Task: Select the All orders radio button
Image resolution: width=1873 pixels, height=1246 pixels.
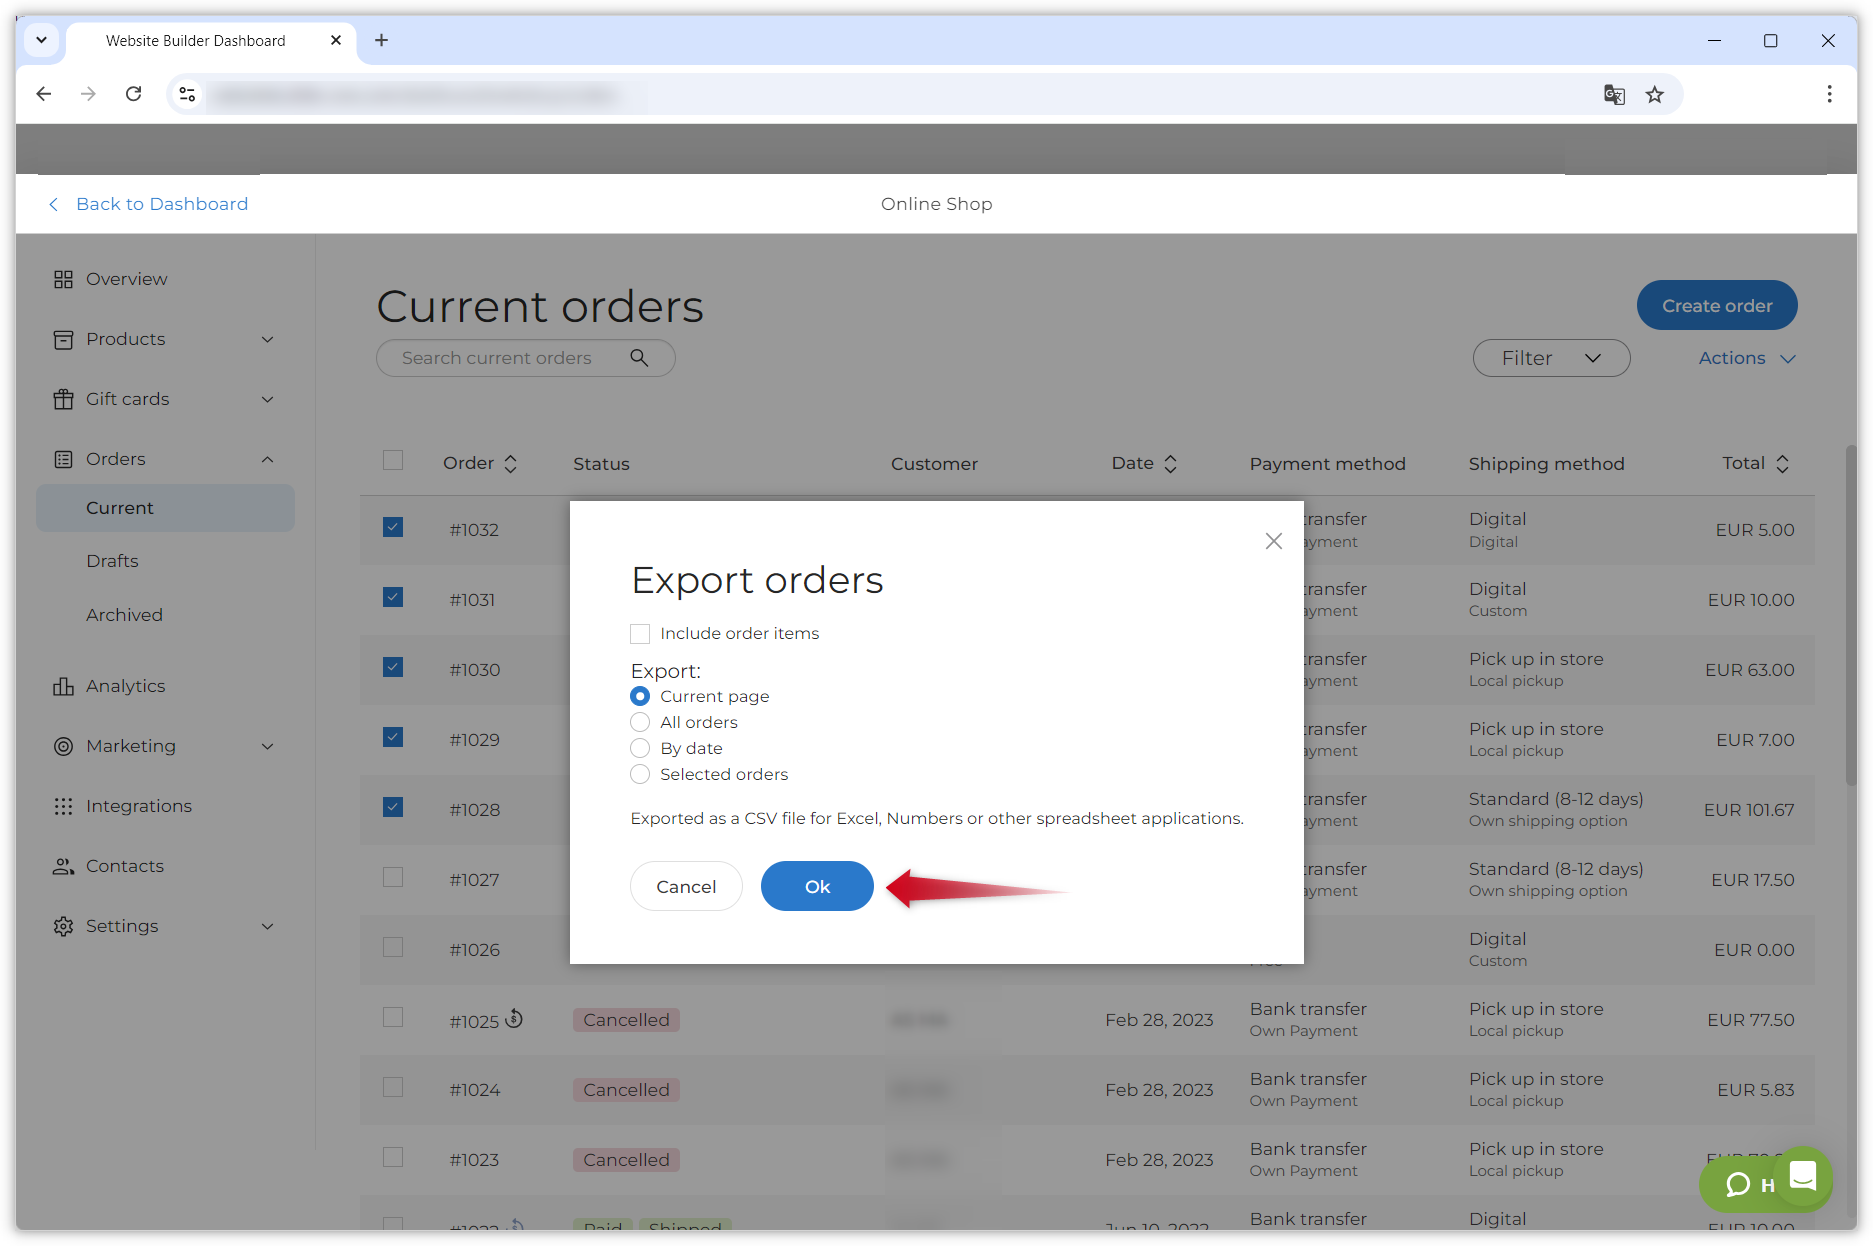Action: point(640,722)
